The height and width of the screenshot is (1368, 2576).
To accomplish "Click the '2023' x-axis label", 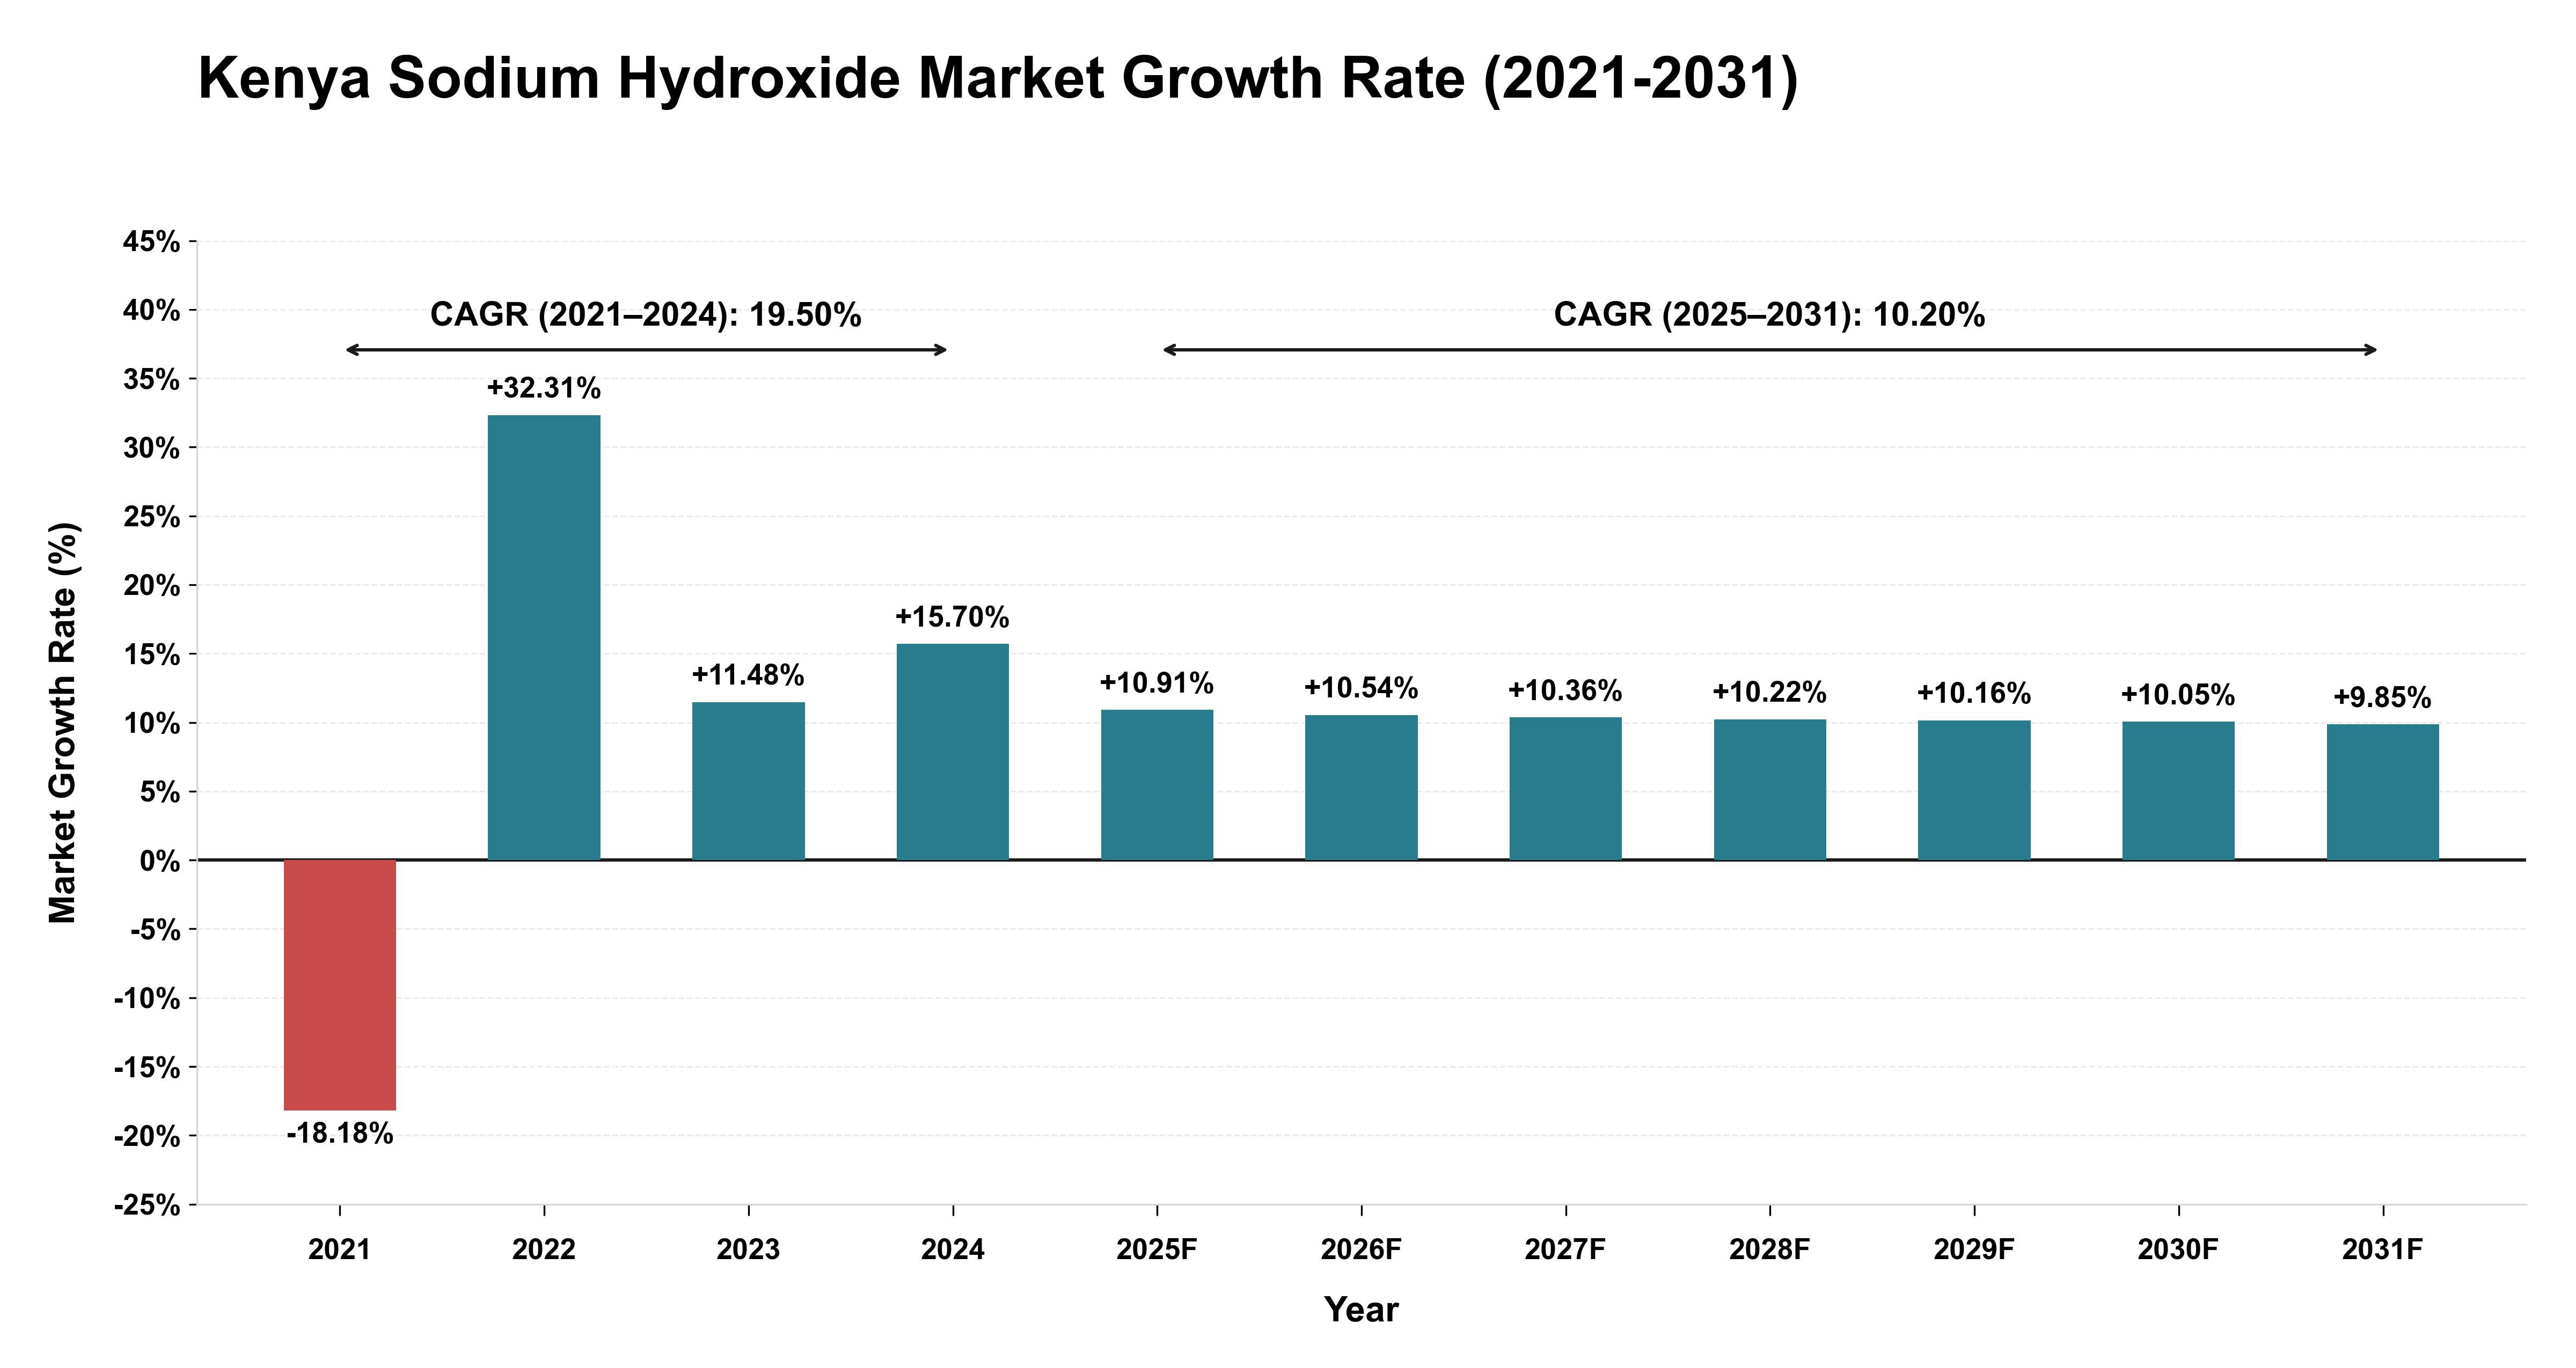I will [748, 1250].
